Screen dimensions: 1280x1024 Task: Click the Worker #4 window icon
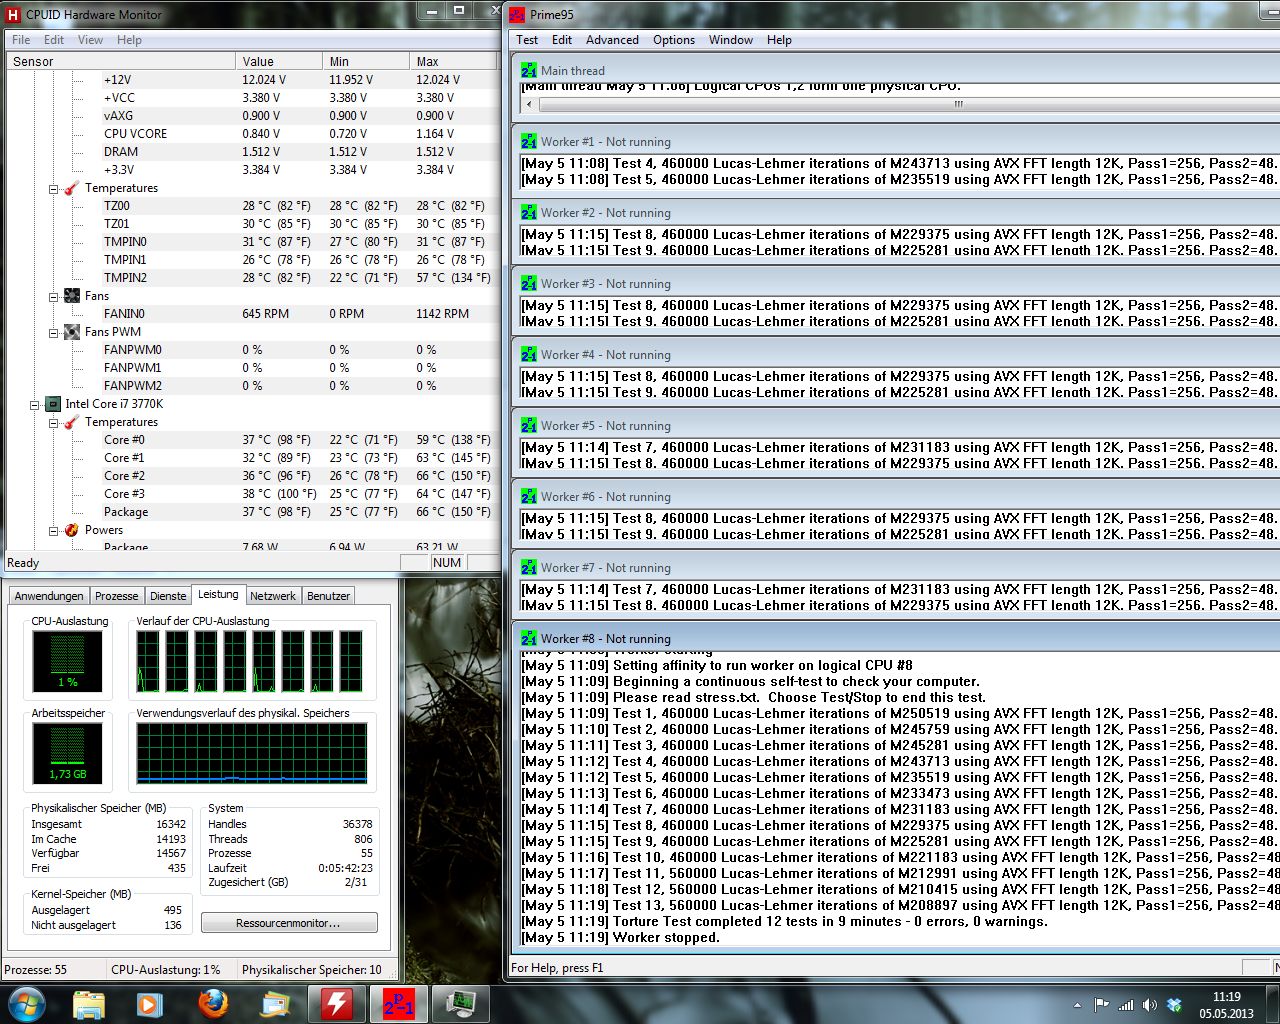(x=528, y=355)
